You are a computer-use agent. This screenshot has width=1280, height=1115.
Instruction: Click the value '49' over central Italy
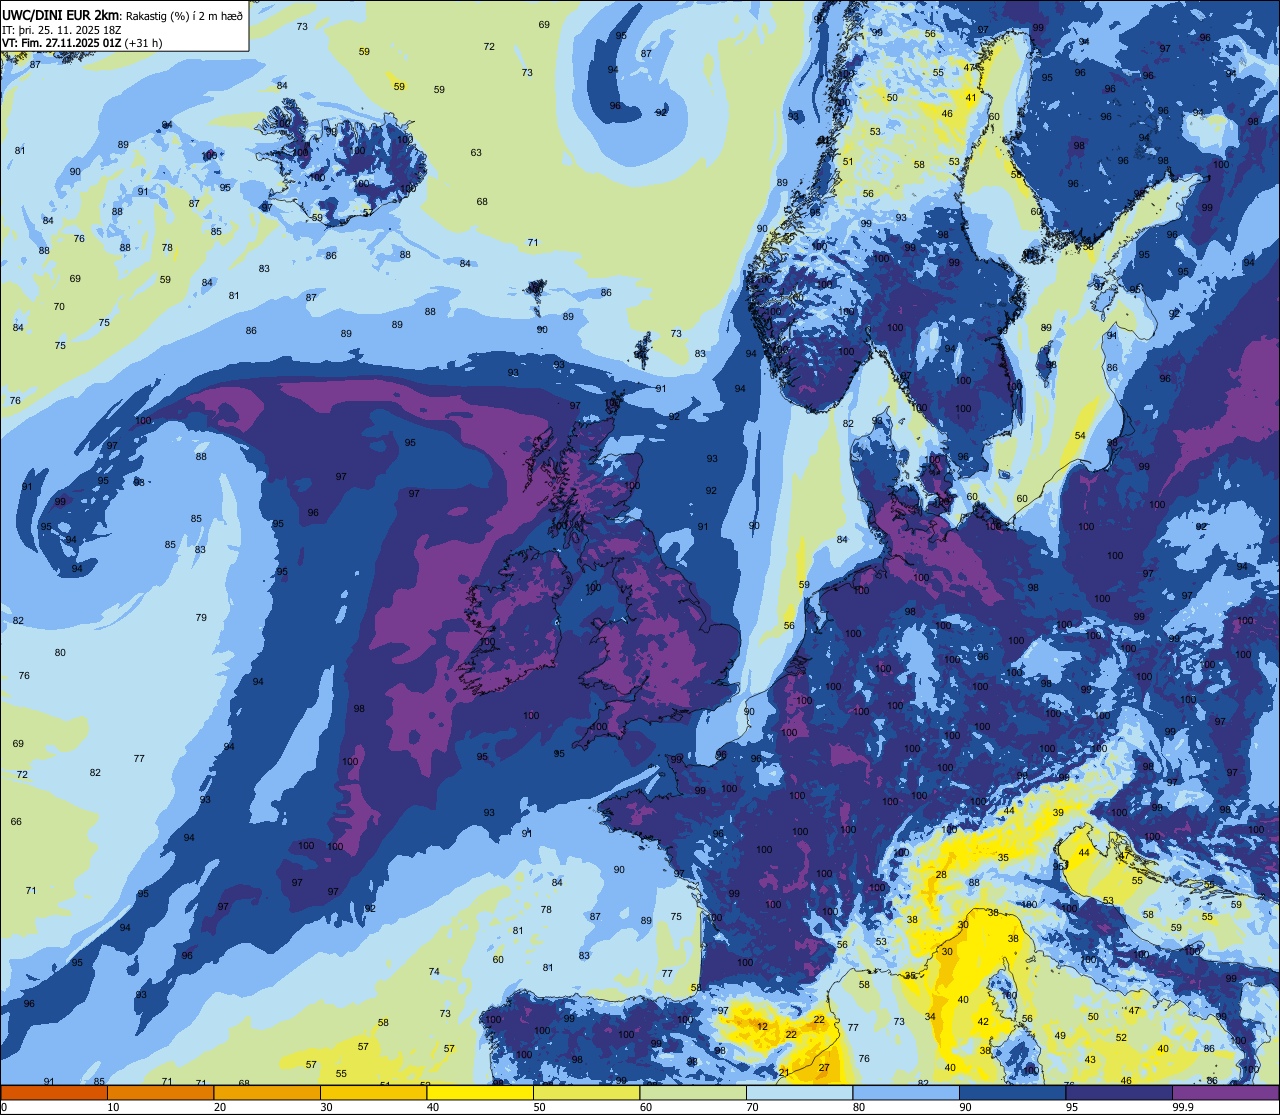click(x=1060, y=1036)
